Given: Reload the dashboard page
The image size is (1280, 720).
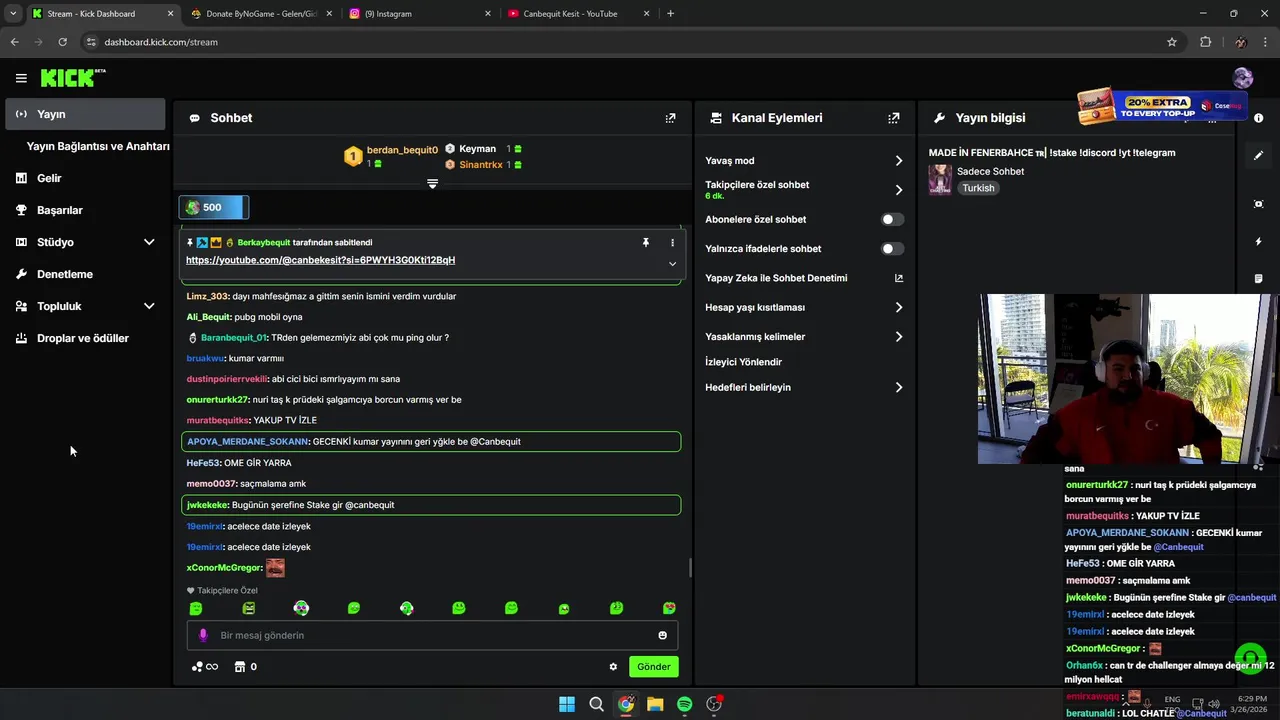Looking at the screenshot, I should click(x=62, y=42).
